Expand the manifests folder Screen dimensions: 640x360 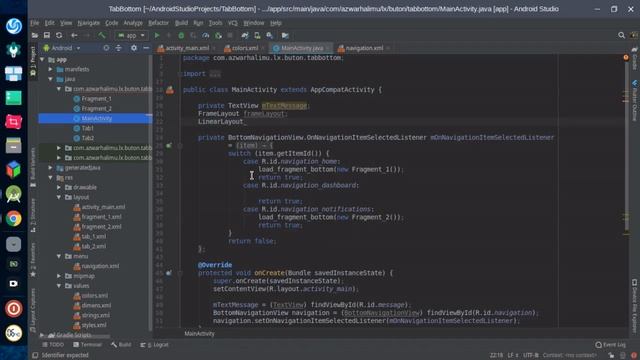[51, 69]
